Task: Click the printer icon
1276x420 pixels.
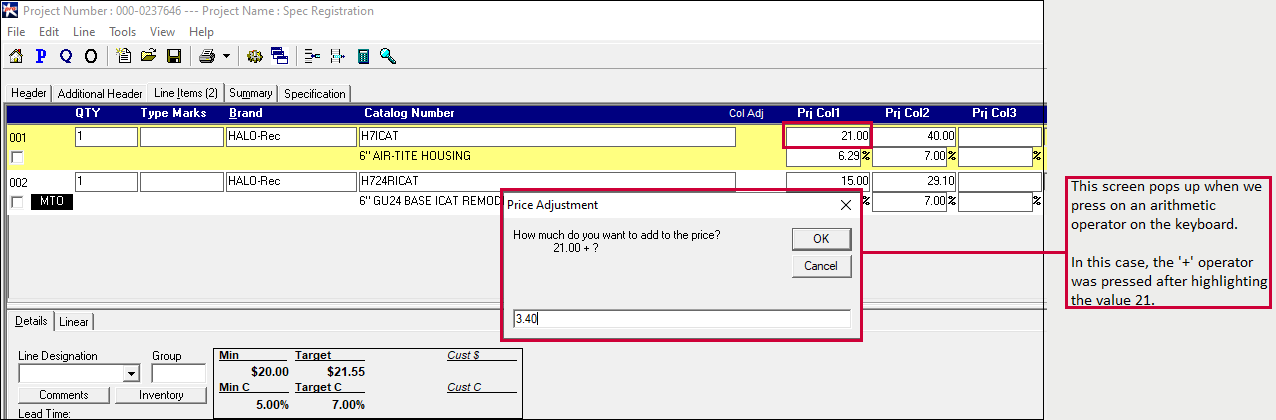Action: point(206,56)
